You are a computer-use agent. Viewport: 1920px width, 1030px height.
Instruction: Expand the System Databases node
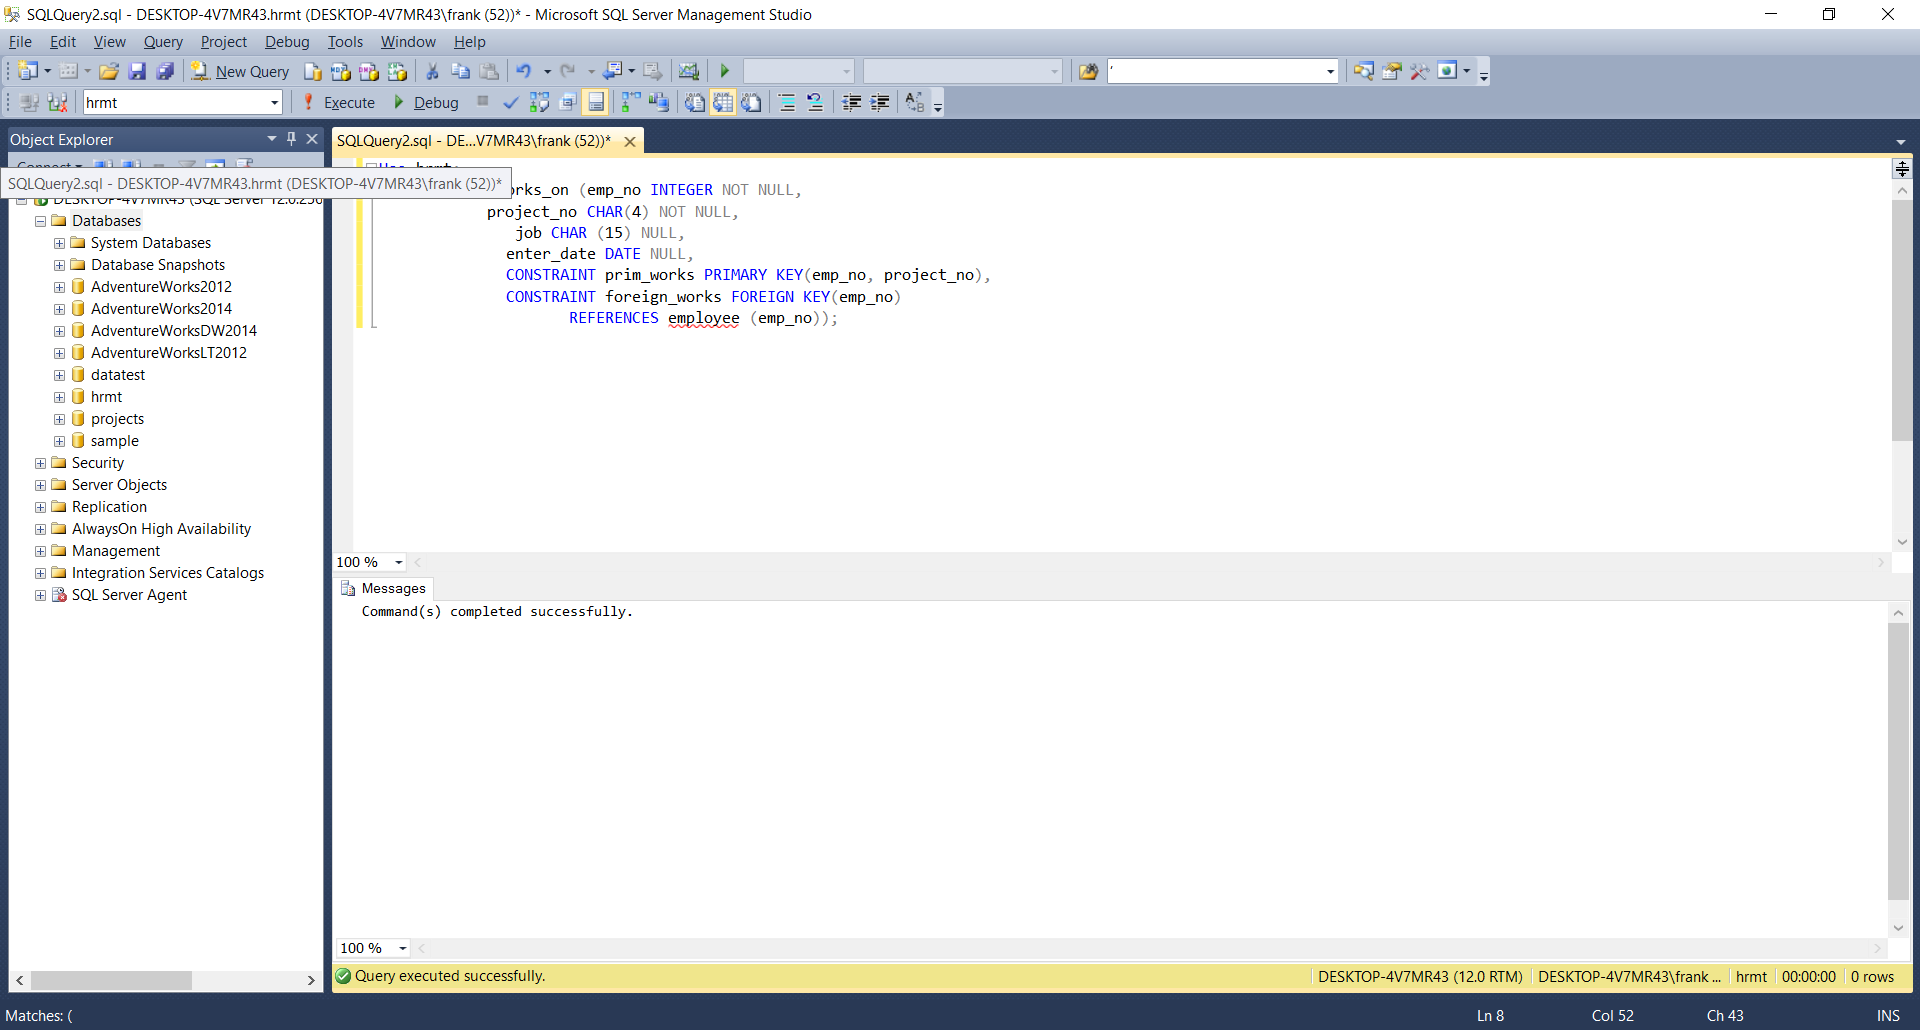click(60, 243)
